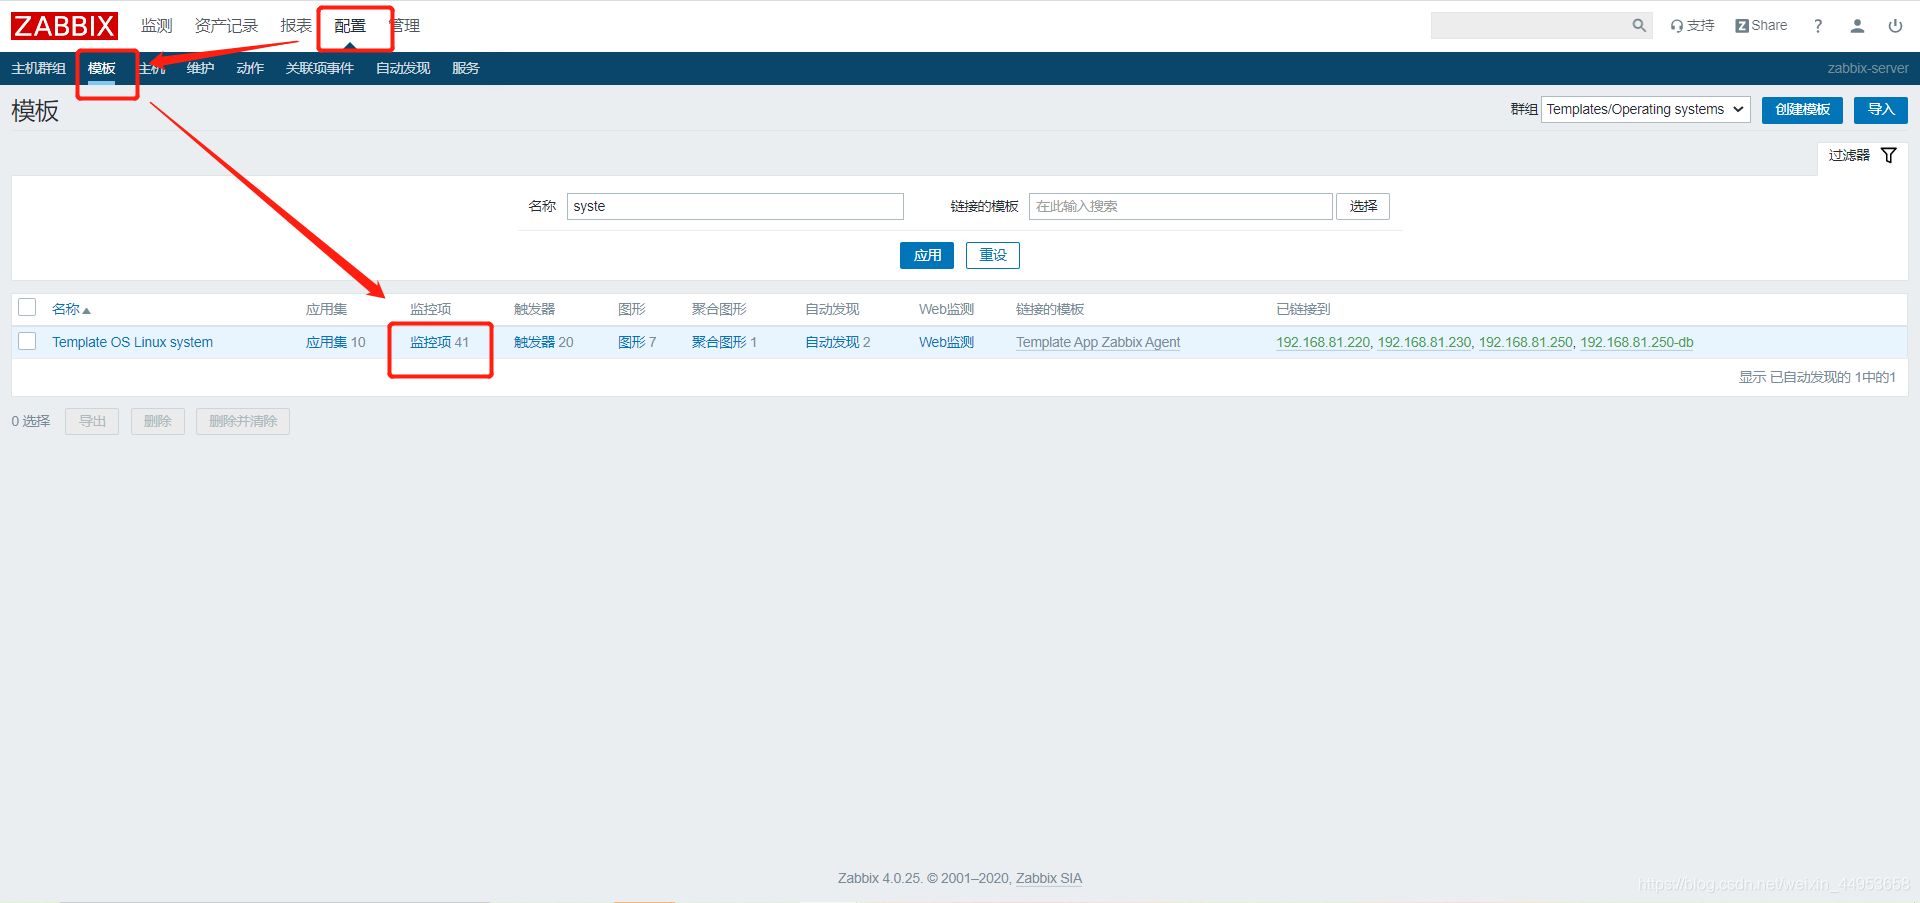Go to 维护 submenu
The width and height of the screenshot is (1920, 903).
tap(201, 68)
